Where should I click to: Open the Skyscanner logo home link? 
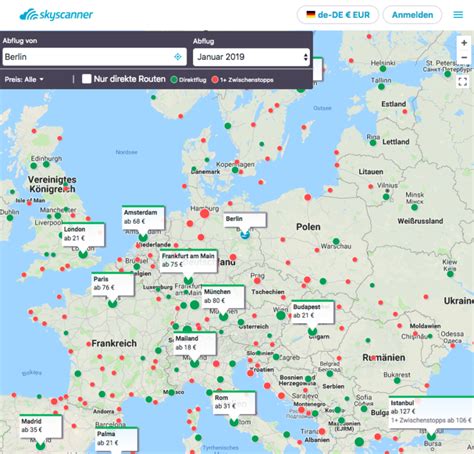click(x=56, y=15)
